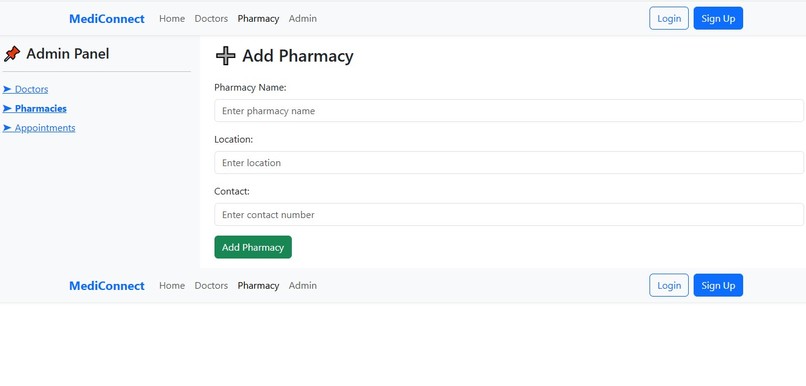
Task: Select Pharmacy in the bottom navbar
Action: pos(258,285)
